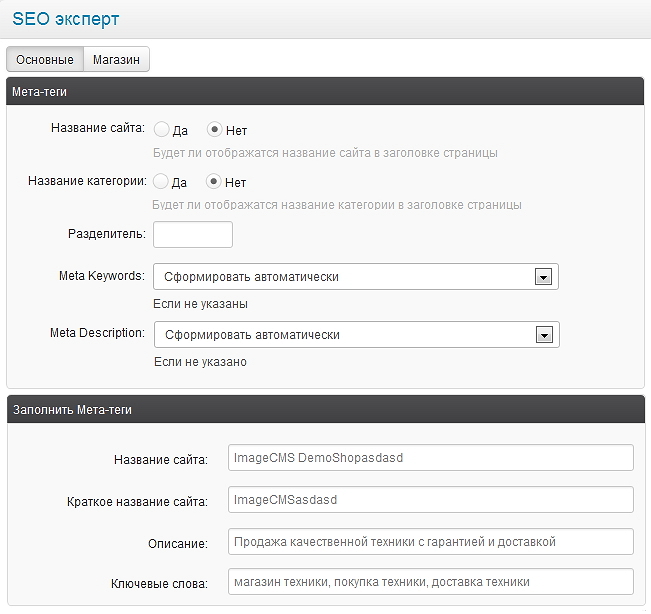Click the Заполнить Мета-теги section header
Image resolution: width=651 pixels, height=614 pixels.
pos(326,409)
